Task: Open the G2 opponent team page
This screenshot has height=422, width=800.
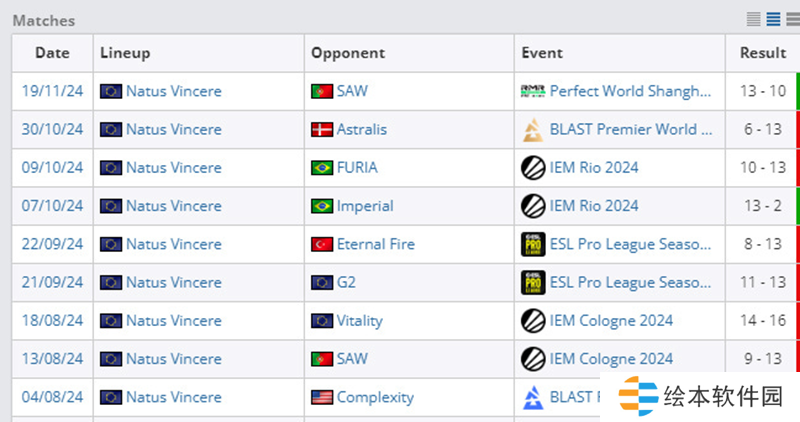Action: pos(346,283)
